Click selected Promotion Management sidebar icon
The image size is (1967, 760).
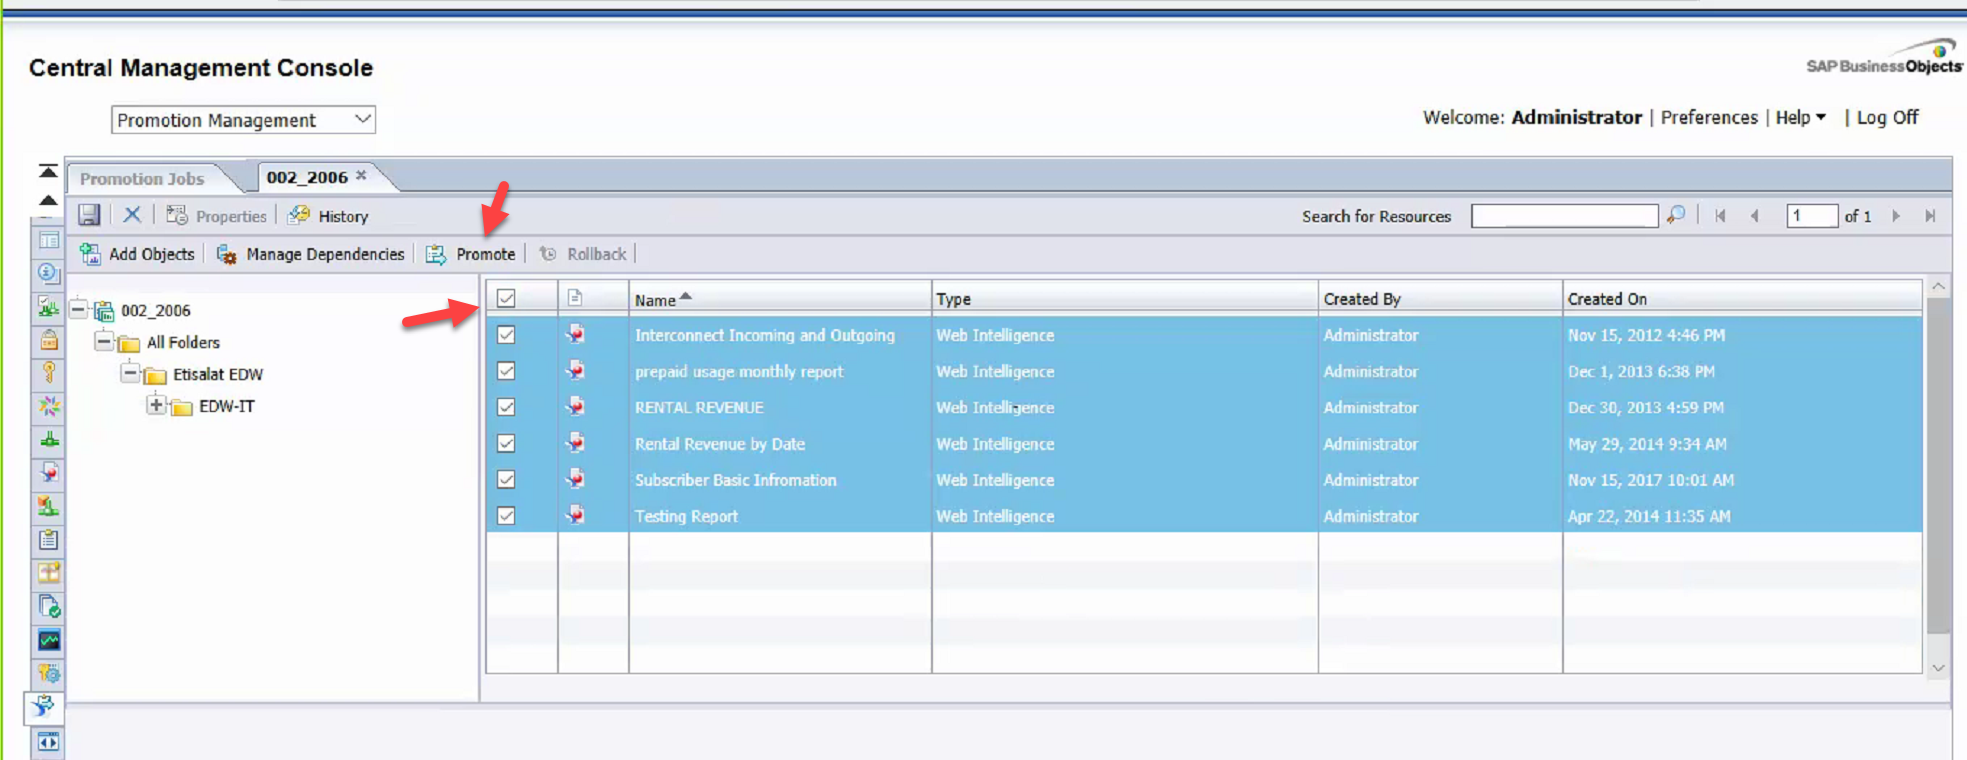43,707
